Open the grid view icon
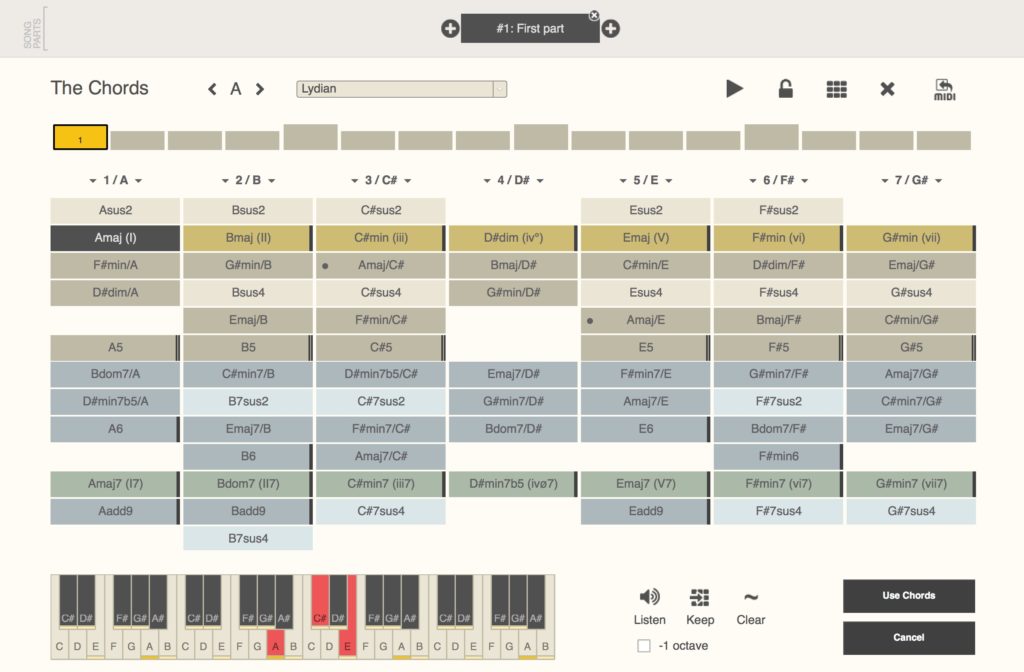 [x=837, y=89]
